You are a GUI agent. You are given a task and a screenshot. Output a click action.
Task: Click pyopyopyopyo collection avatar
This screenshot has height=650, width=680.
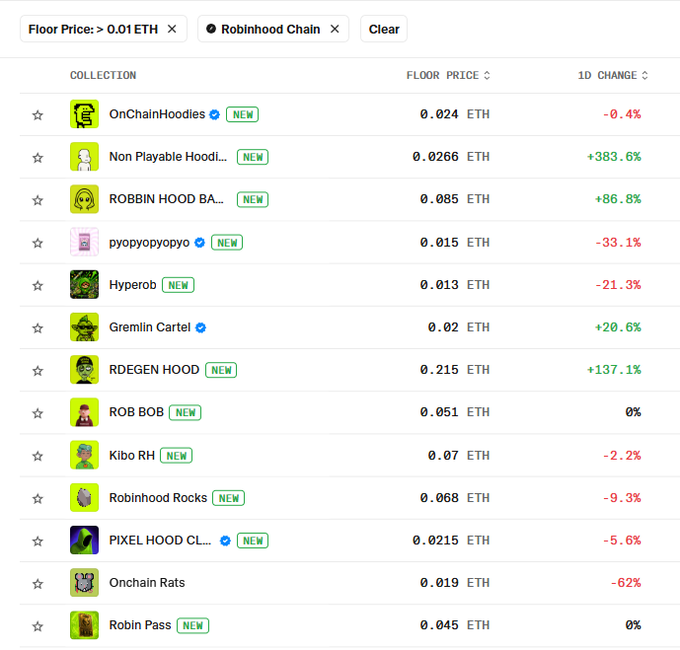click(x=84, y=242)
